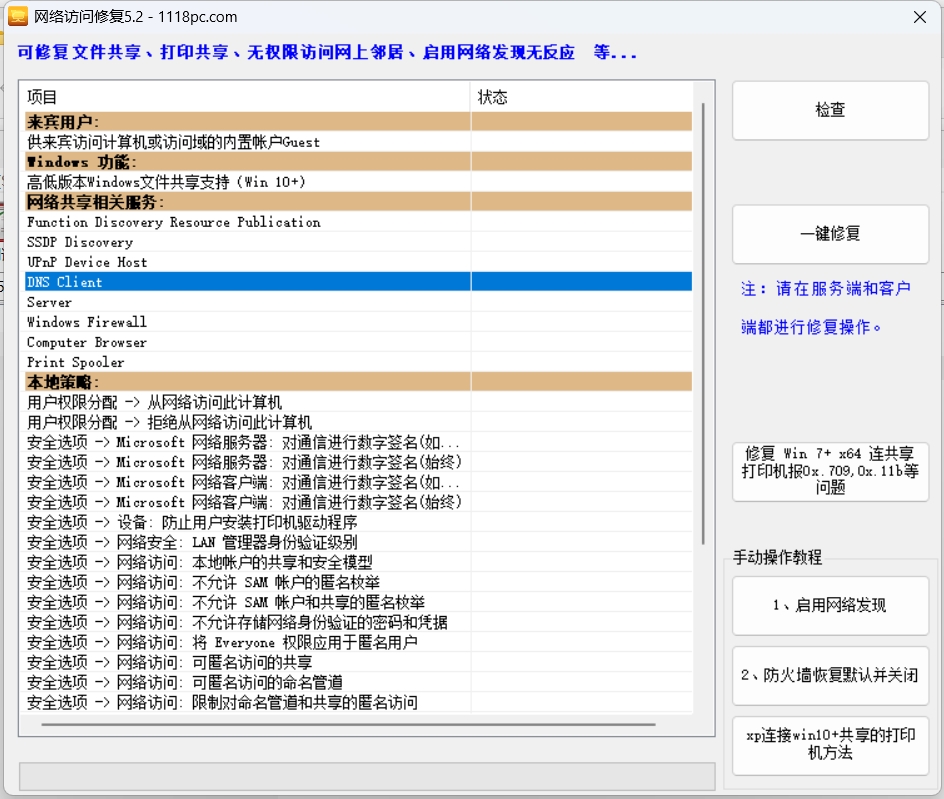Click the 检查 button

point(830,110)
